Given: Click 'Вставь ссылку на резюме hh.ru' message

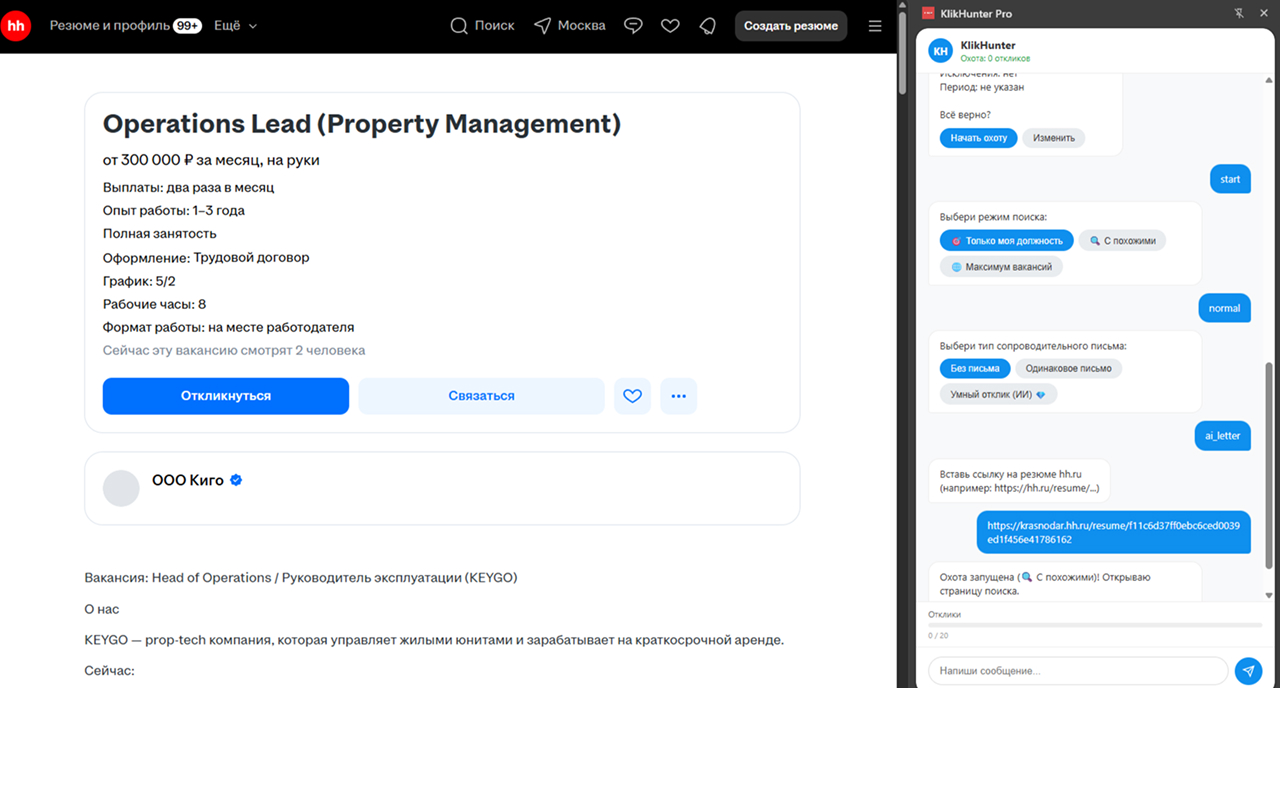Looking at the screenshot, I should pyautogui.click(x=1019, y=481).
